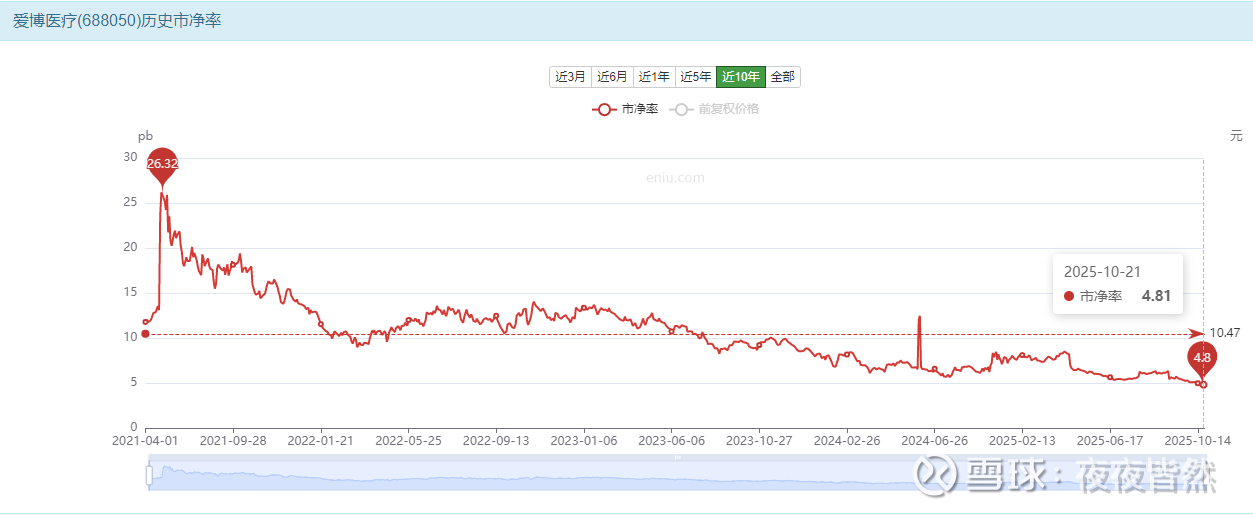Click the last data point circle on line
Image resolution: width=1253 pixels, height=515 pixels.
point(1203,385)
